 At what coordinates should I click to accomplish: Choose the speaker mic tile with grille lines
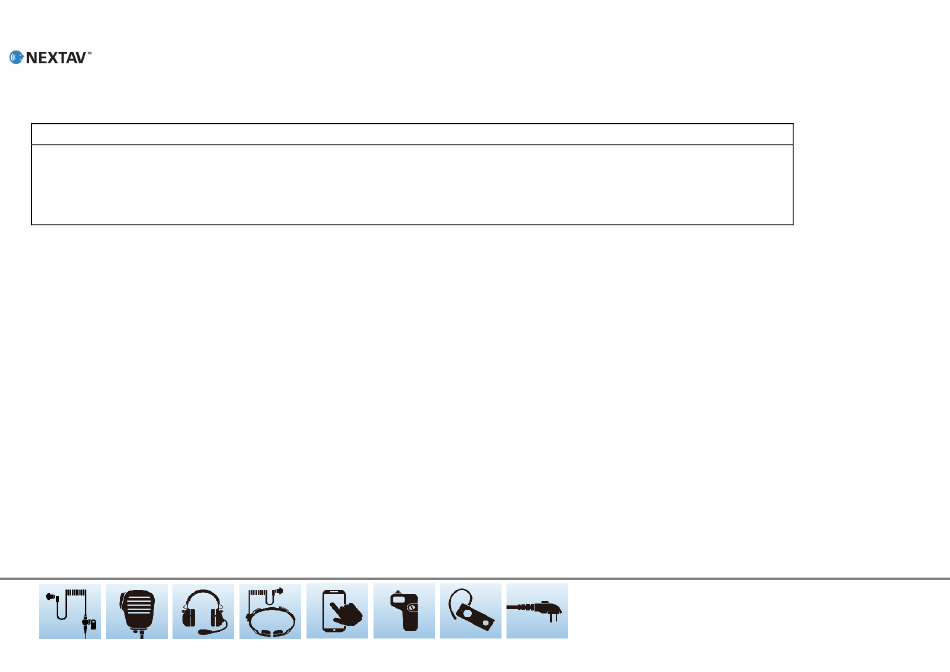pos(137,611)
